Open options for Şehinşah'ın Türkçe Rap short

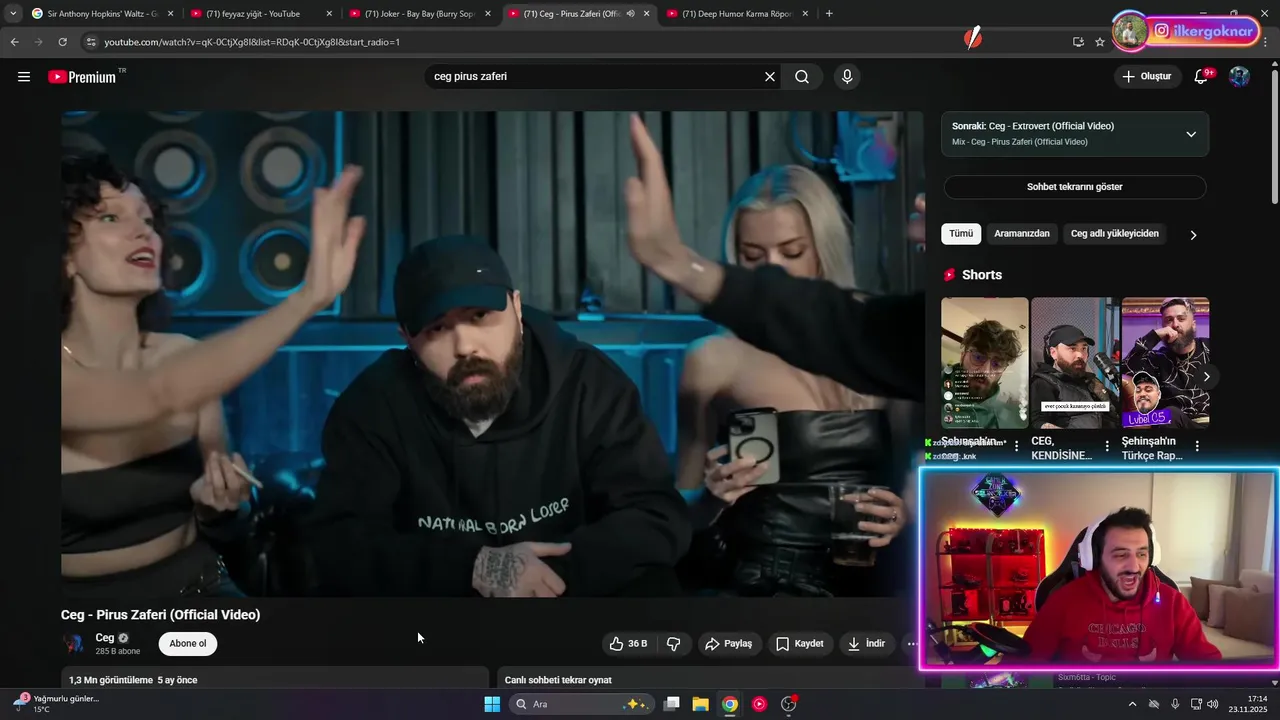point(1197,446)
